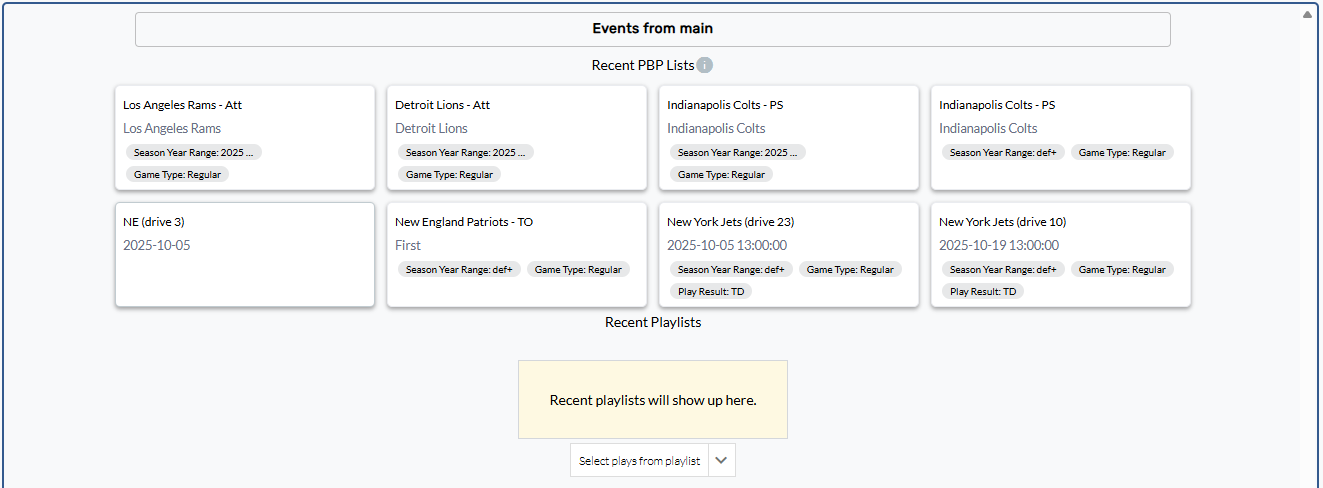This screenshot has width=1323, height=488.
Task: Click Game Type: Regular chip on Rams card
Action: coord(177,174)
